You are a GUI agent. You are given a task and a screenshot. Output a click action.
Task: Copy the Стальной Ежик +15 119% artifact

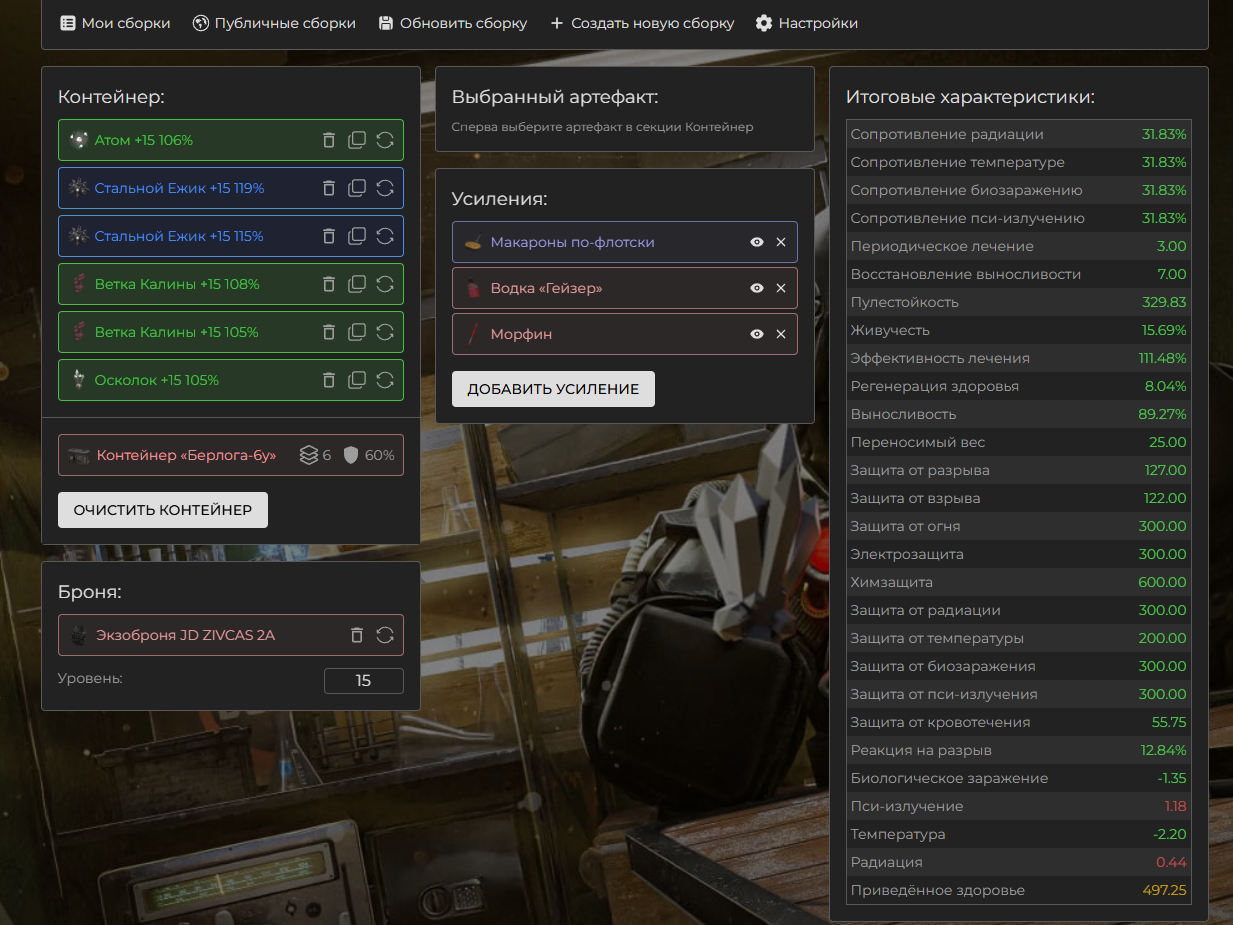pos(357,188)
